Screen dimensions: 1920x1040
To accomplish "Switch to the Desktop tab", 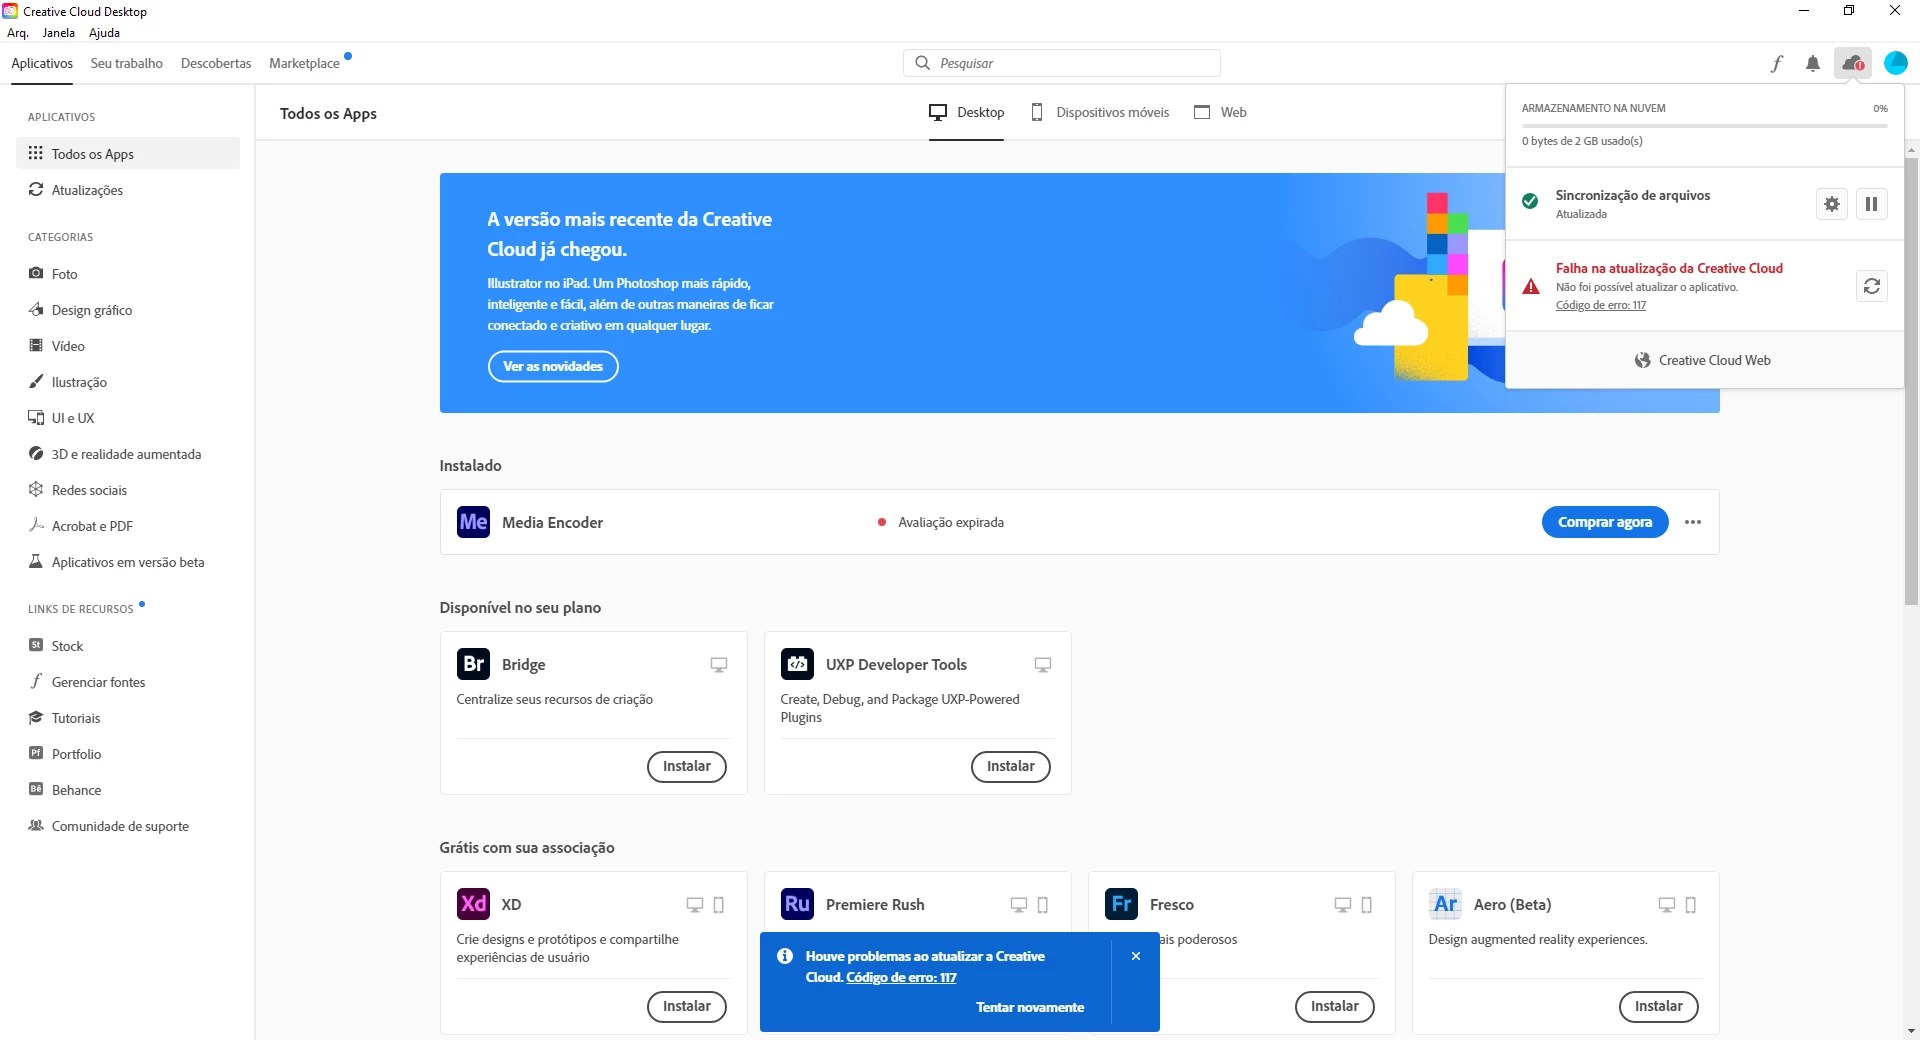I will pos(966,112).
